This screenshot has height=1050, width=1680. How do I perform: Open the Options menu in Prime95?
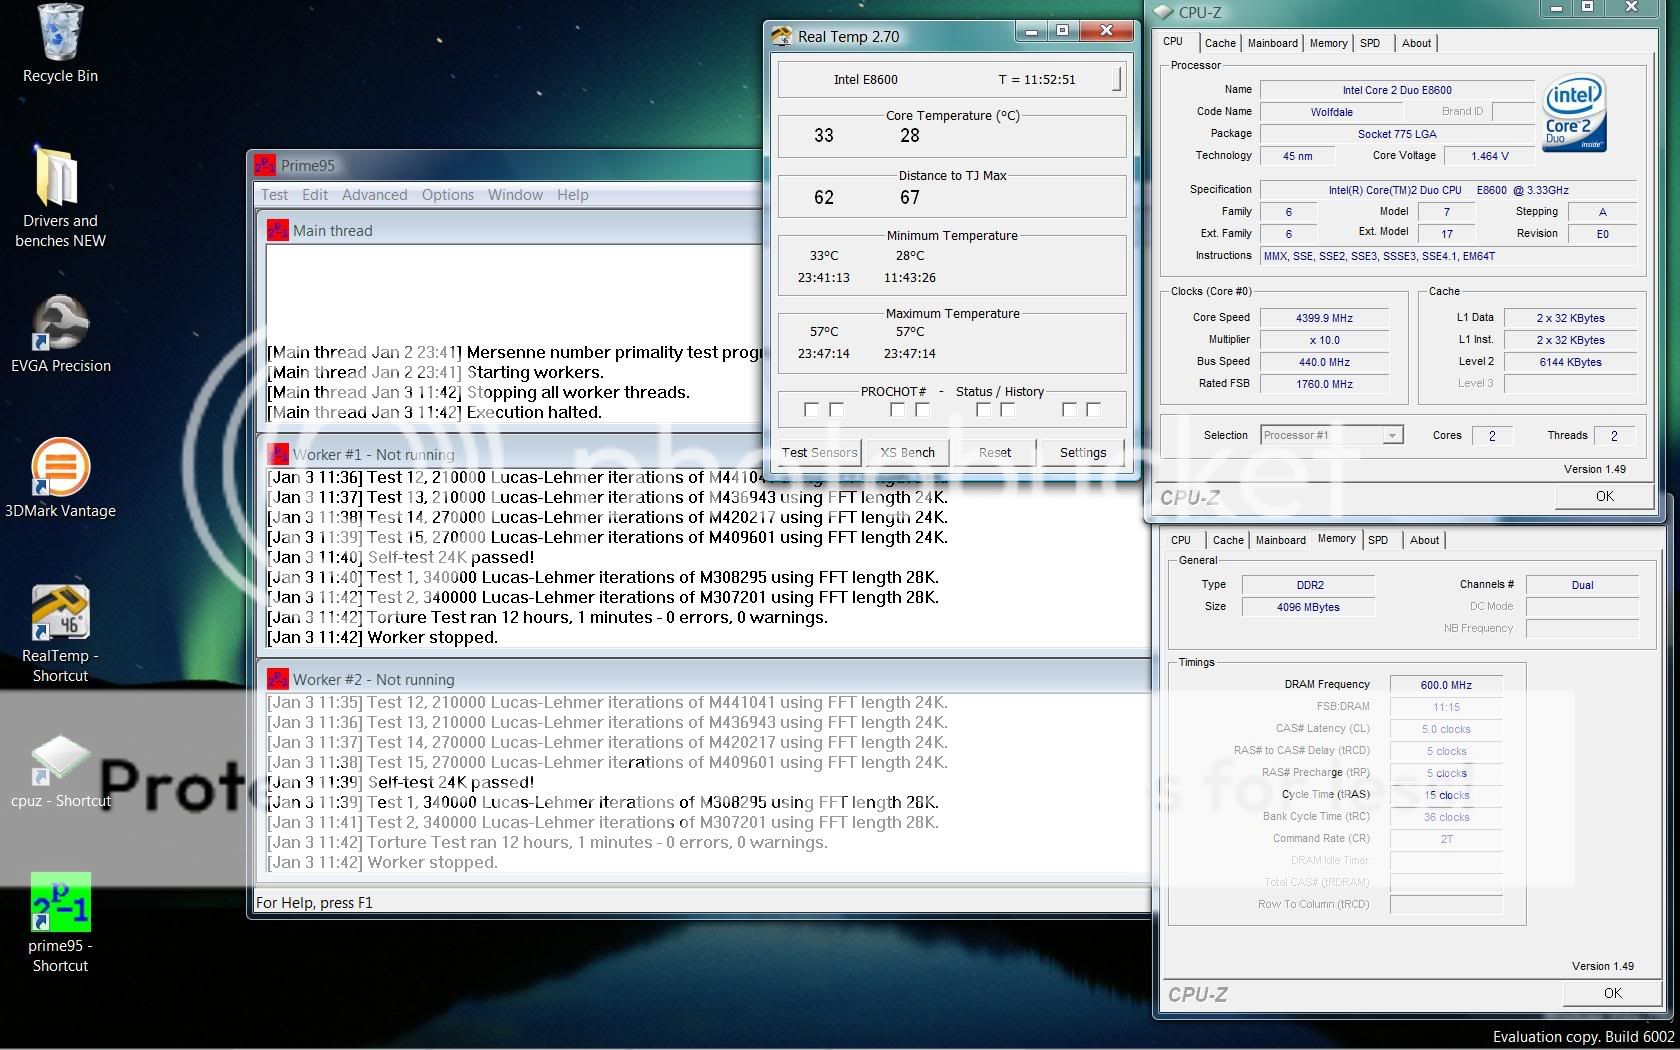(447, 195)
